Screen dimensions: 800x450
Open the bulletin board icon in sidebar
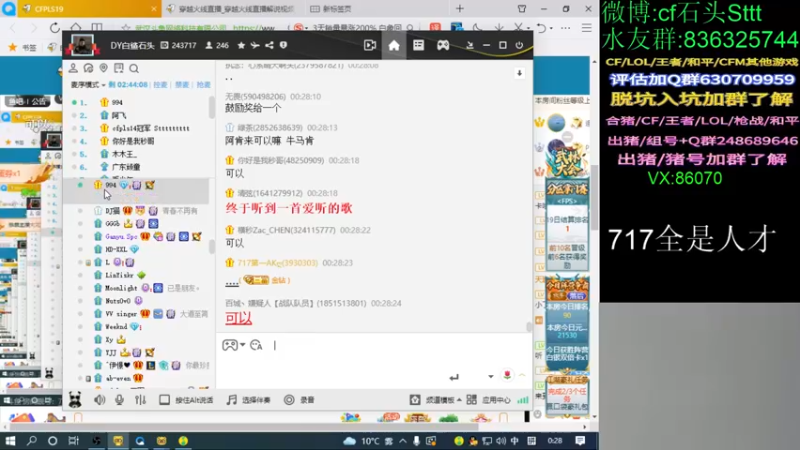[x=119, y=68]
